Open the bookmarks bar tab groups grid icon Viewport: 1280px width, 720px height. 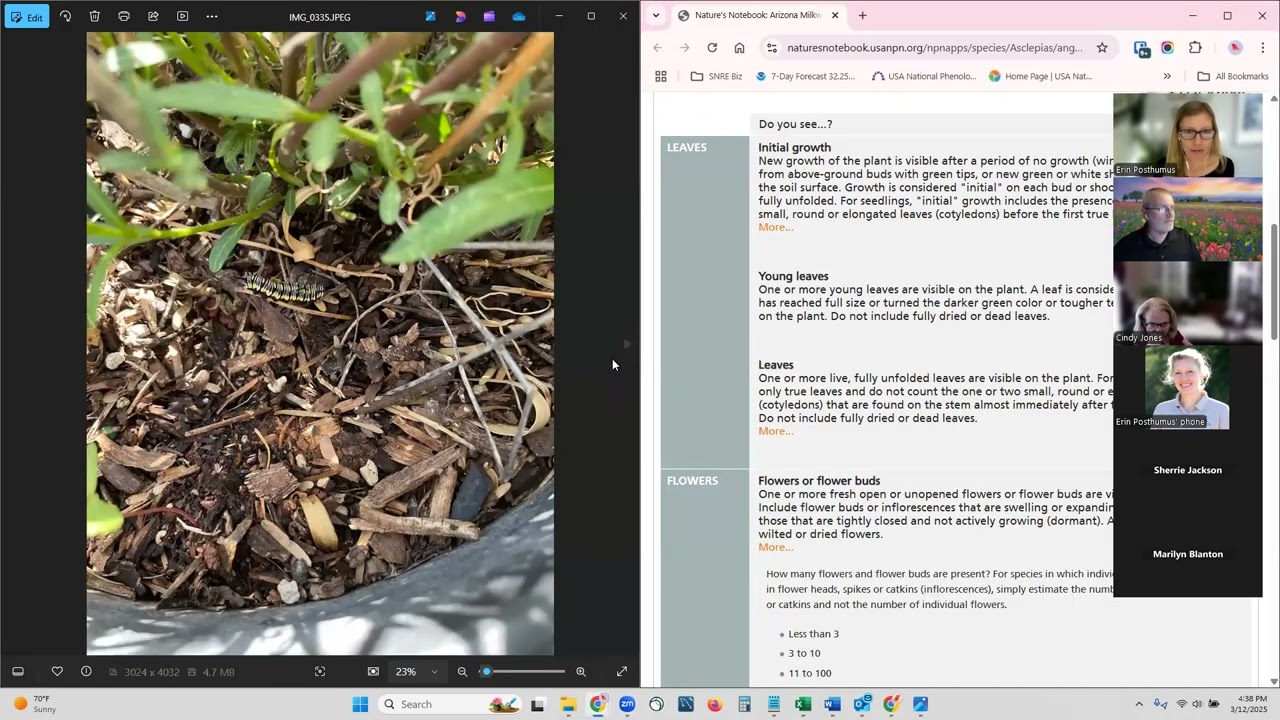click(661, 76)
